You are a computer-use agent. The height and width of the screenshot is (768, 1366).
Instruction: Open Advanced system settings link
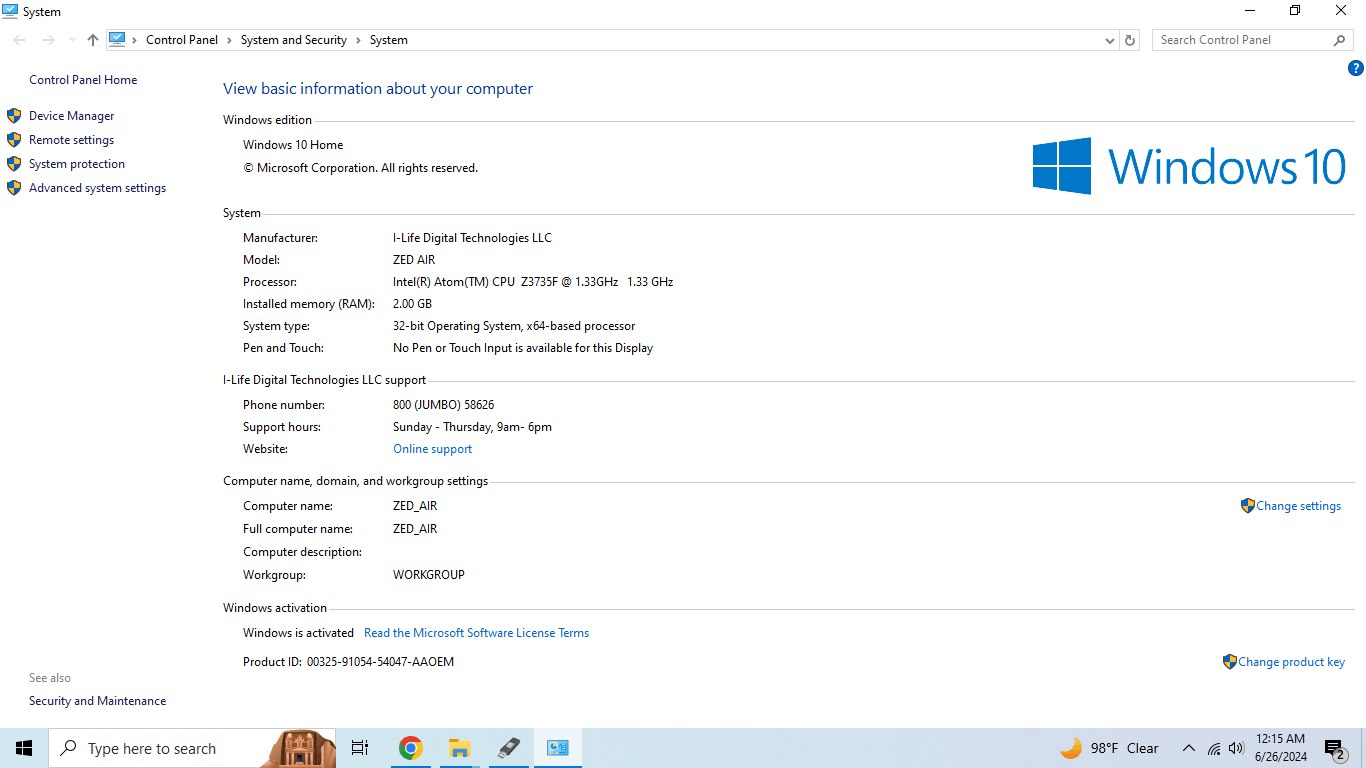coord(98,188)
